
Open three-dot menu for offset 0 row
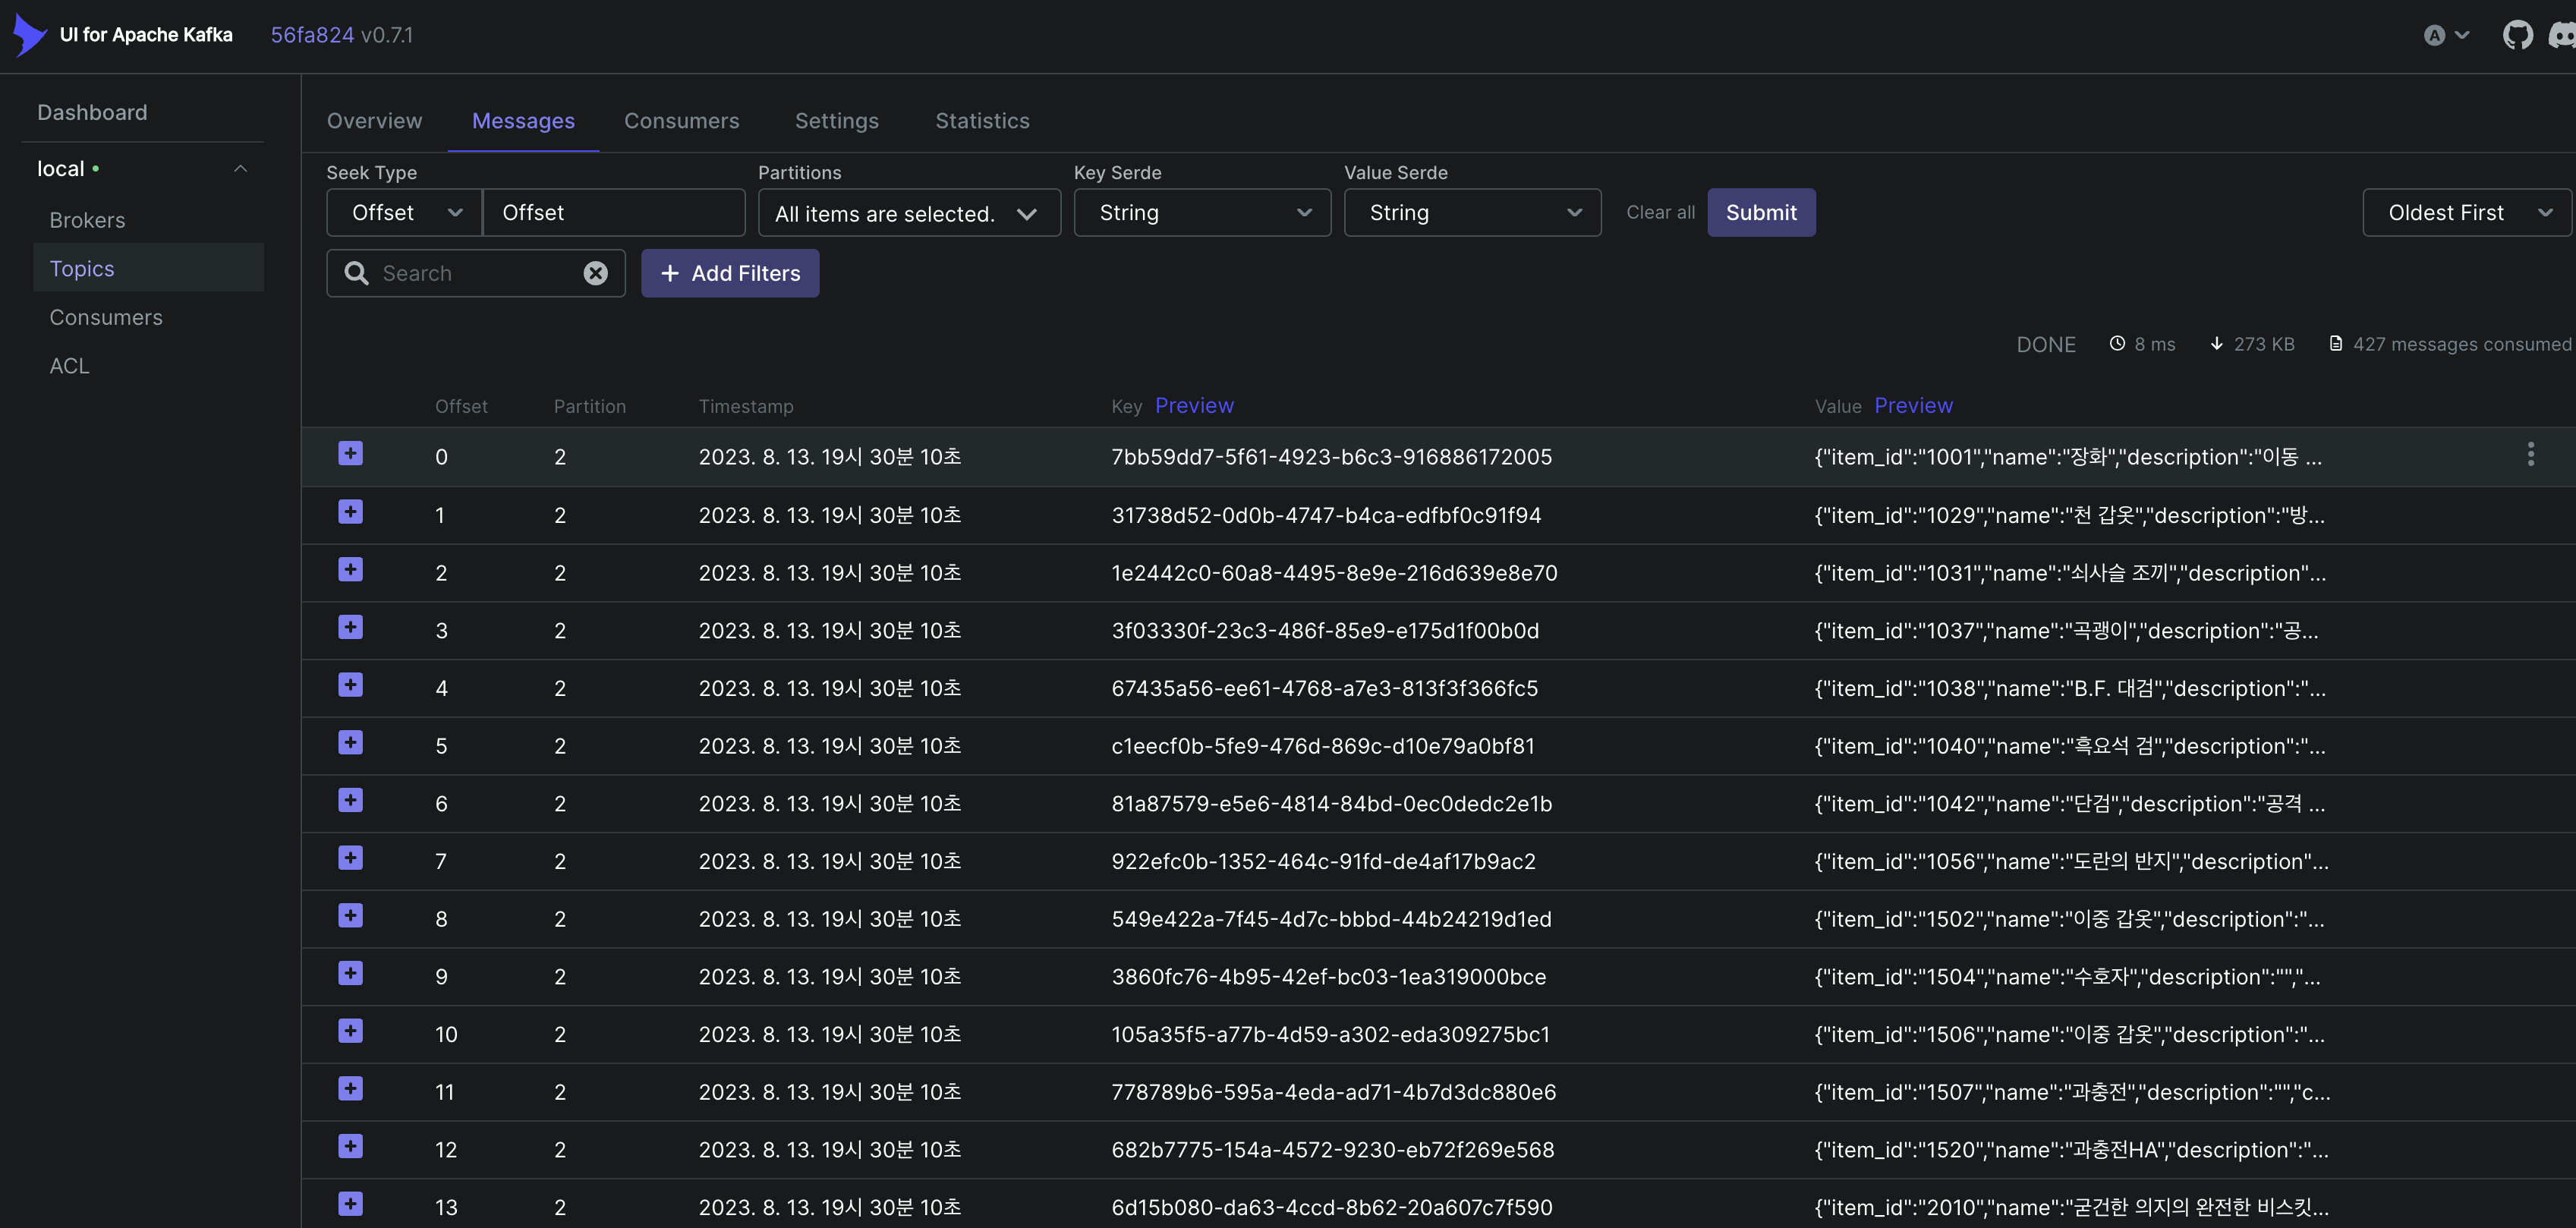pyautogui.click(x=2530, y=455)
